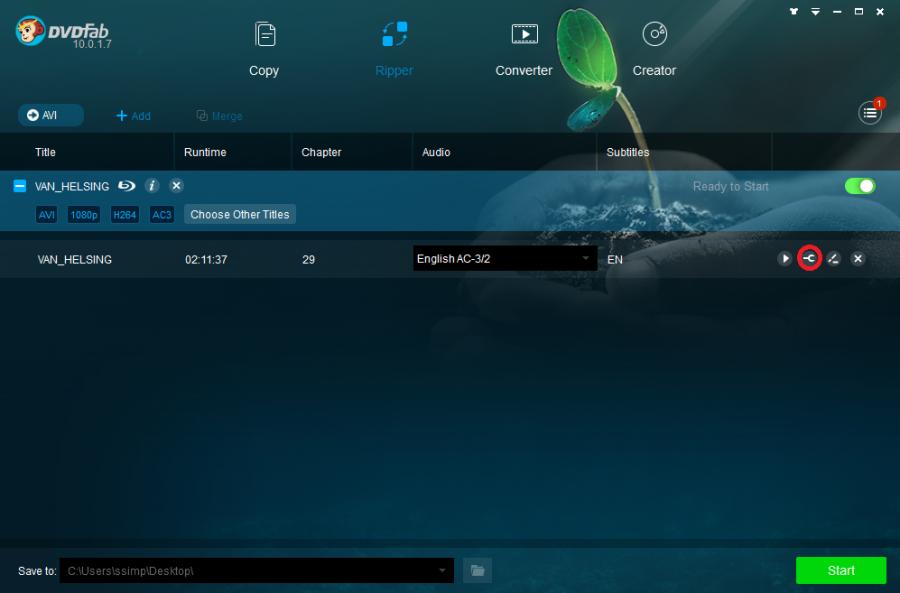This screenshot has height=593, width=900.
Task: Browse for output folder icon
Action: coord(478,571)
